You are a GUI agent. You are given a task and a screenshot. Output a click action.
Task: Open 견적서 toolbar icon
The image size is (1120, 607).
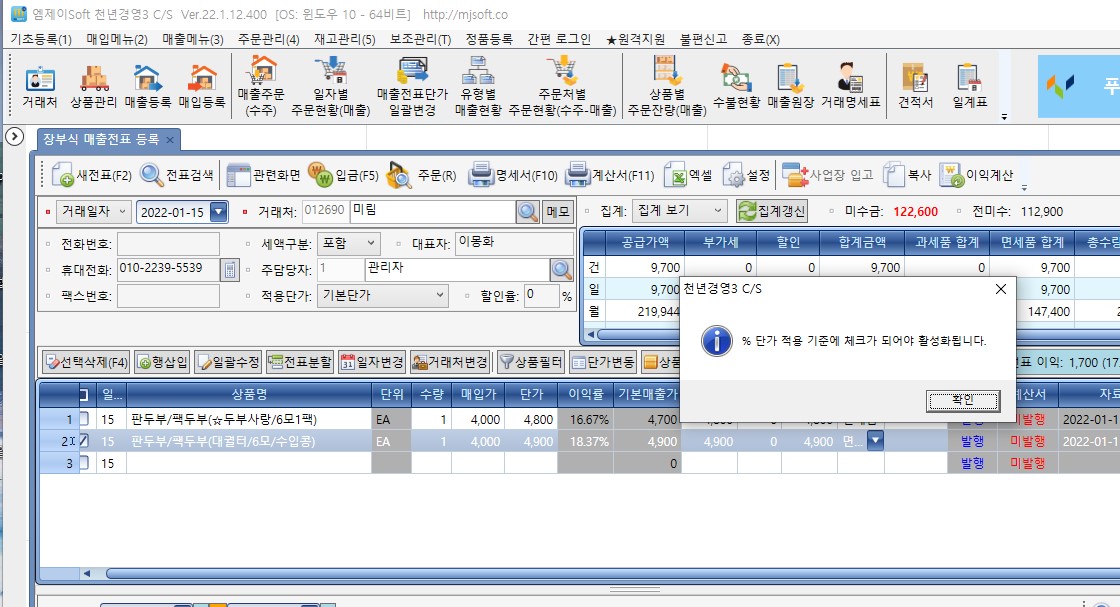point(915,87)
